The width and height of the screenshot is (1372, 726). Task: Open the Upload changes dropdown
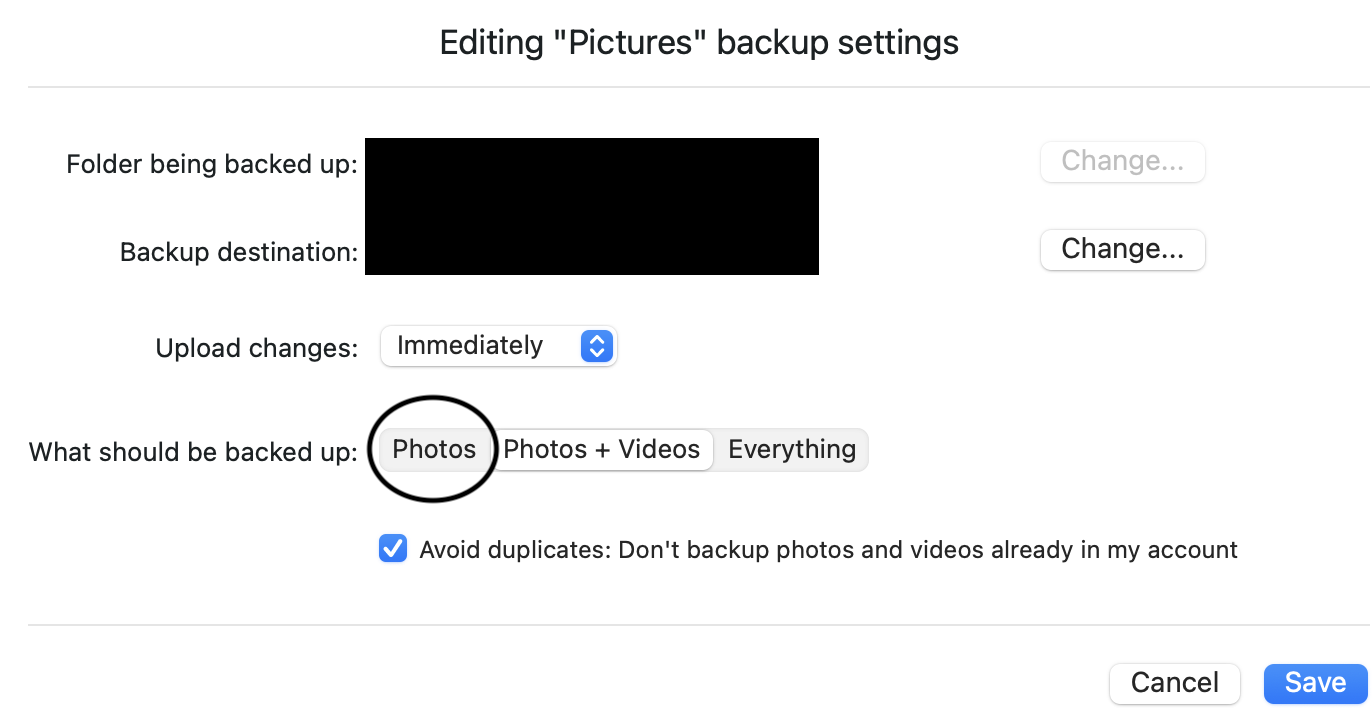[498, 346]
